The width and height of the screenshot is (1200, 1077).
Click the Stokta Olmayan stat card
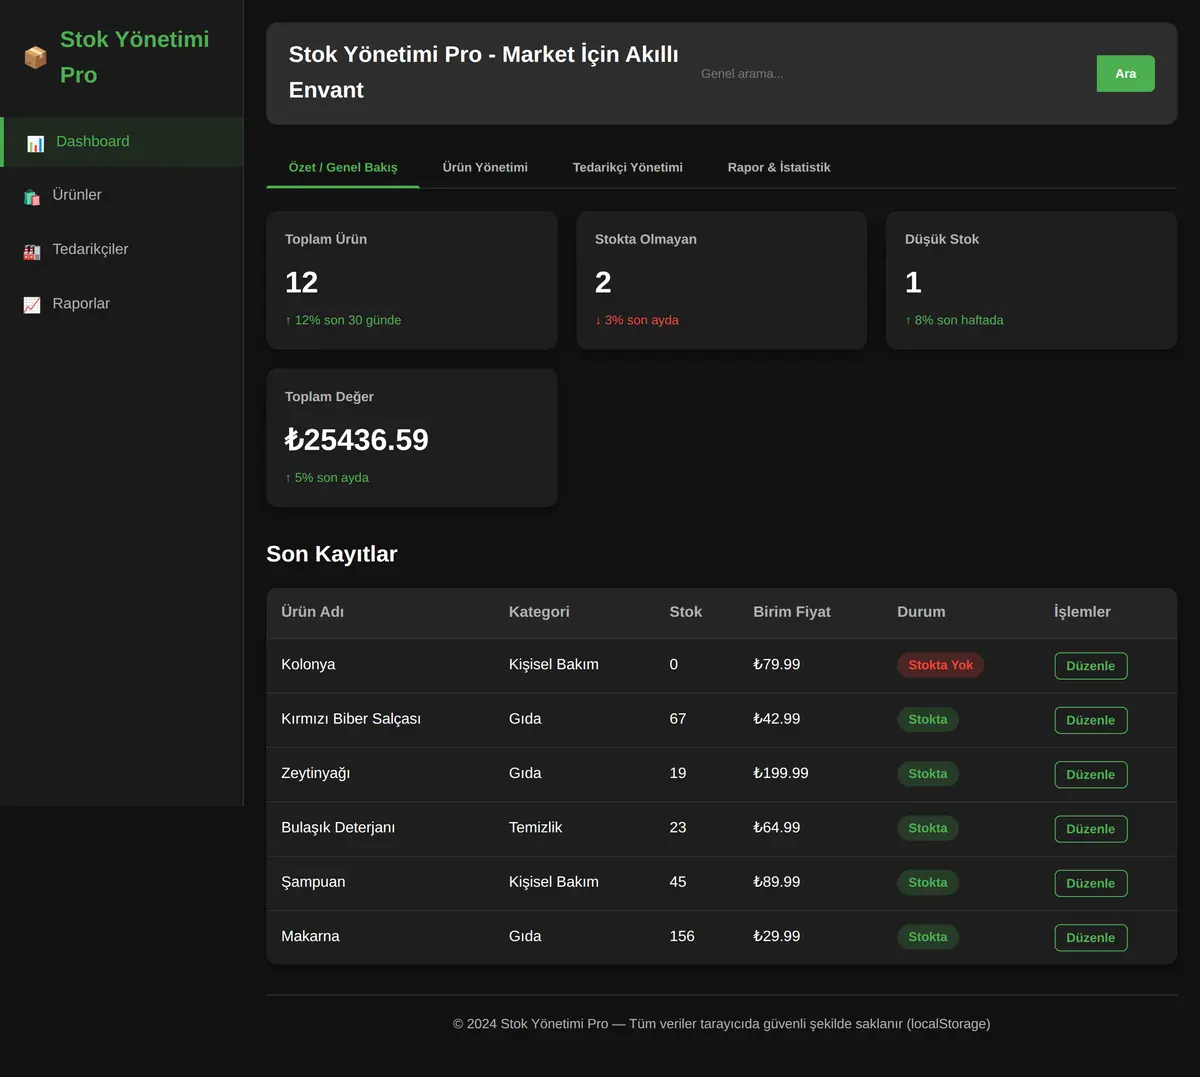(x=722, y=280)
